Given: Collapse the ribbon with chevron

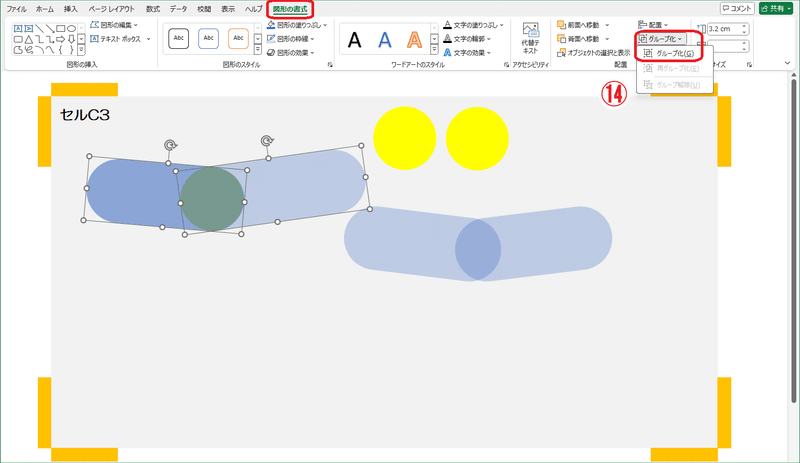Looking at the screenshot, I should pos(788,63).
